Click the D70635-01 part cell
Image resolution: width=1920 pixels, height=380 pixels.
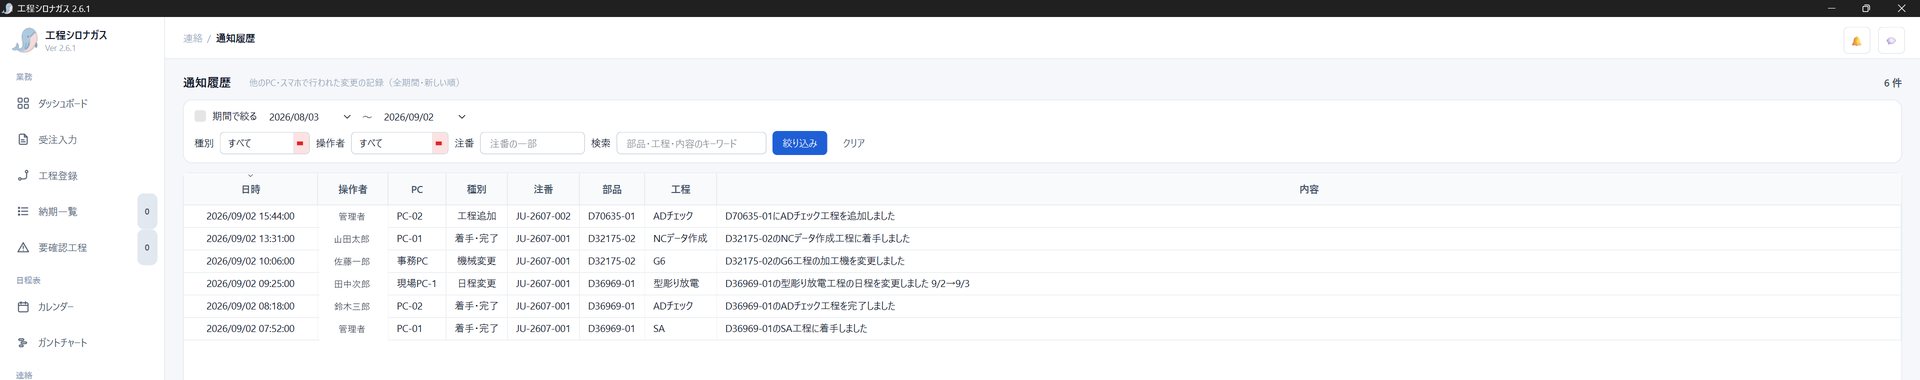[x=611, y=216]
